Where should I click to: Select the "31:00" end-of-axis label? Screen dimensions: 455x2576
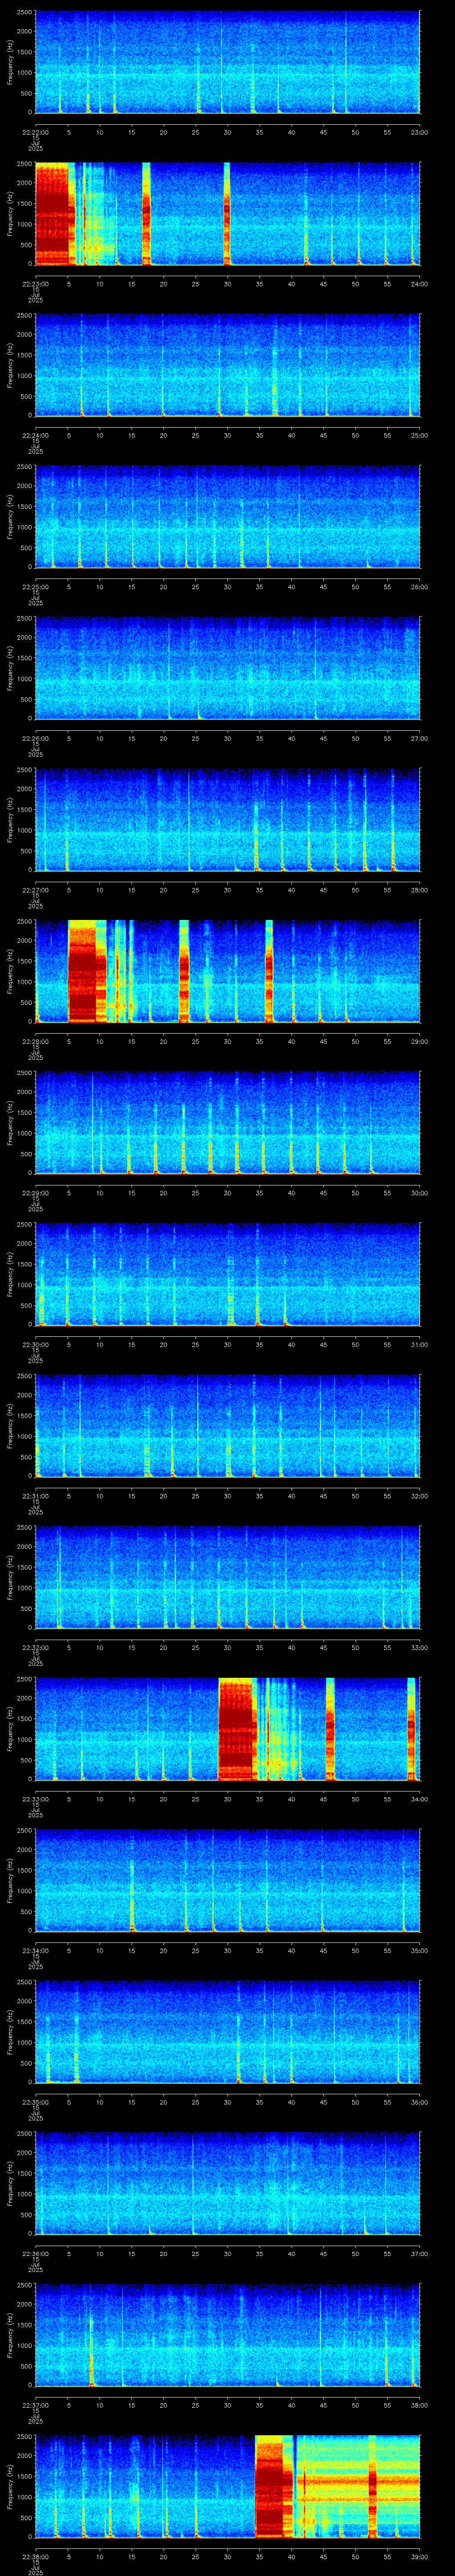(419, 1344)
